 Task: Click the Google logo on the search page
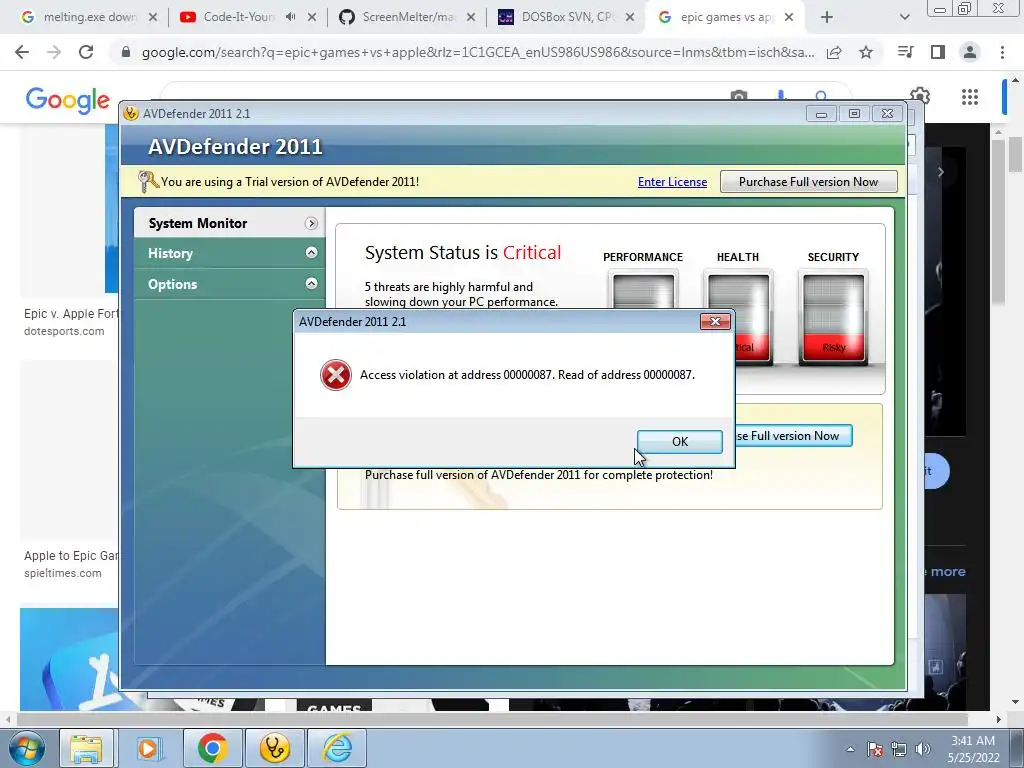click(68, 100)
